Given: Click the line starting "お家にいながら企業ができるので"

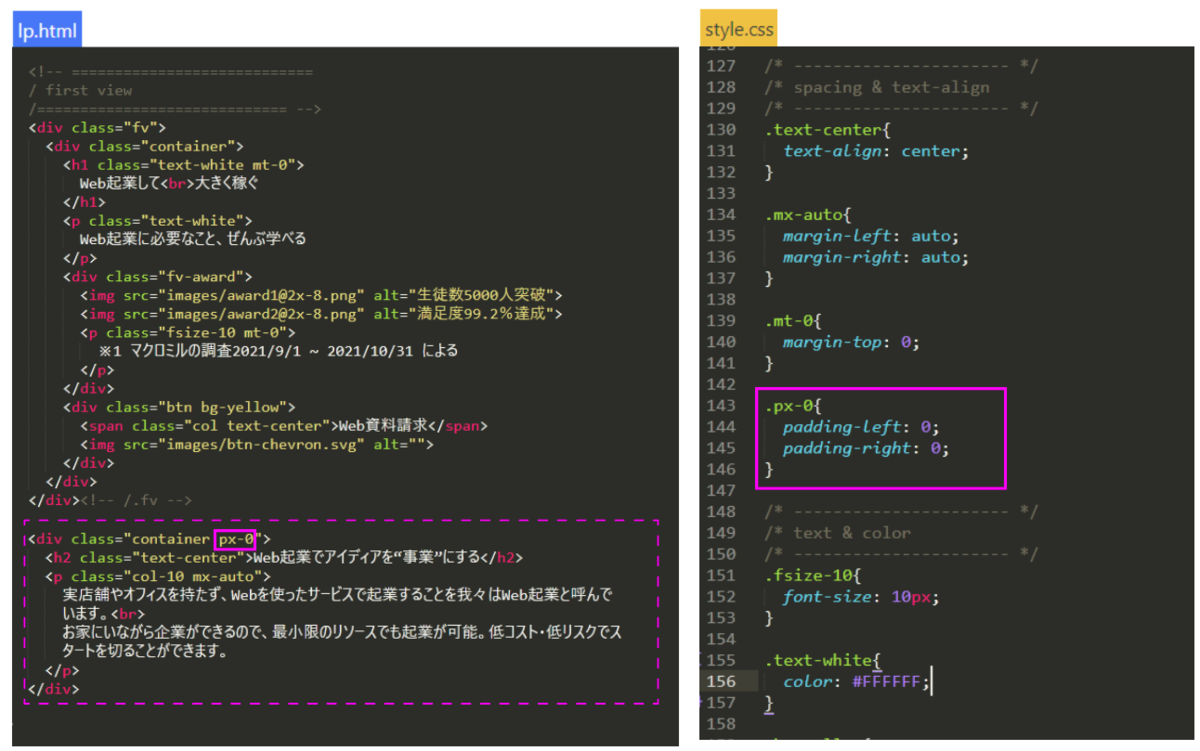Looking at the screenshot, I should point(342,632).
